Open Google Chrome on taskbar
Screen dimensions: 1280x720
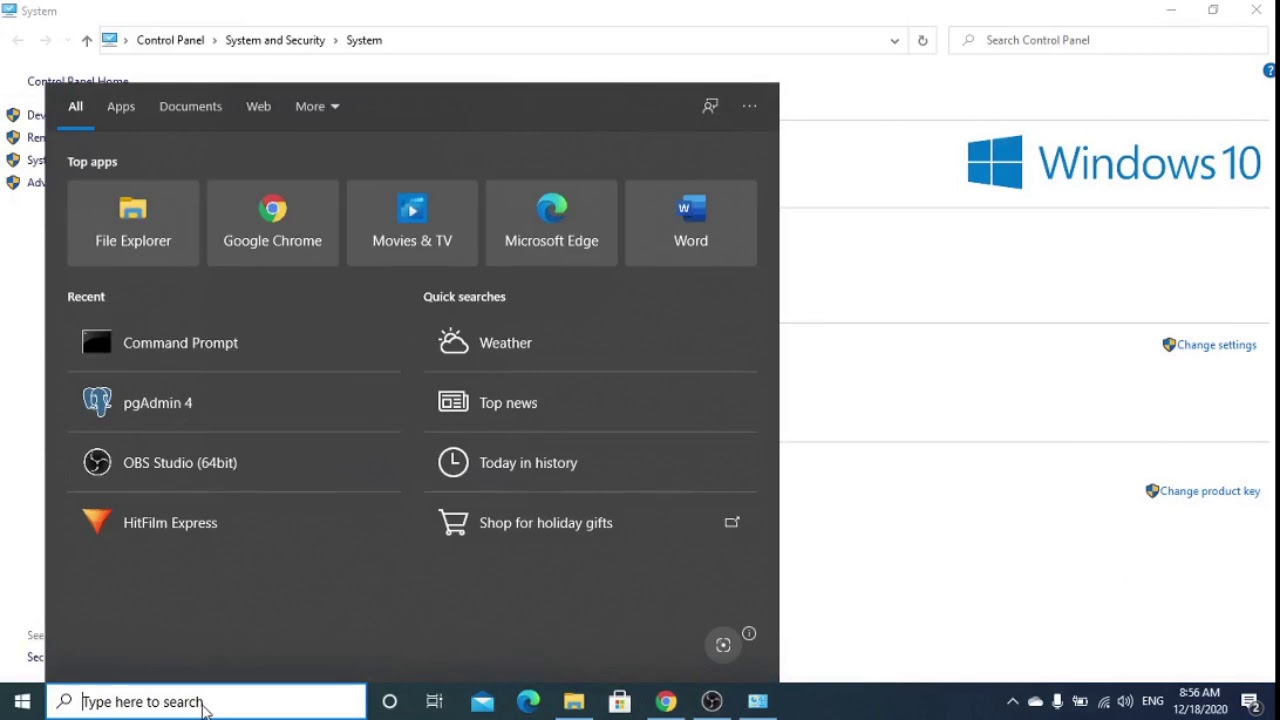(x=666, y=702)
